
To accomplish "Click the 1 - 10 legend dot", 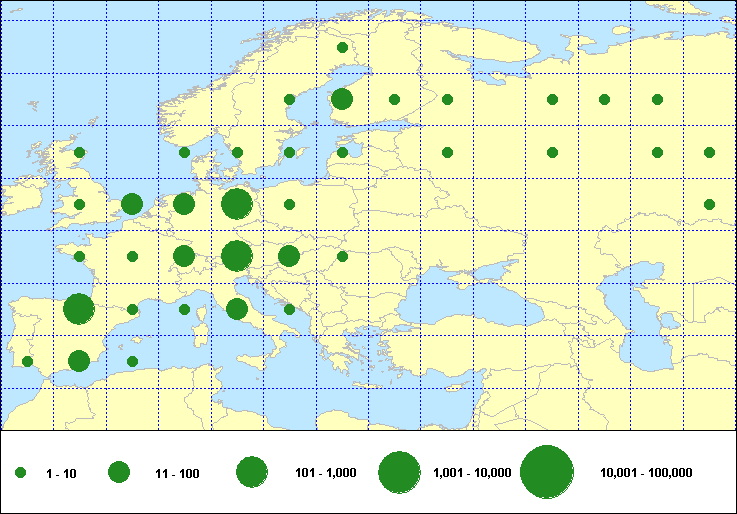I will [21, 473].
